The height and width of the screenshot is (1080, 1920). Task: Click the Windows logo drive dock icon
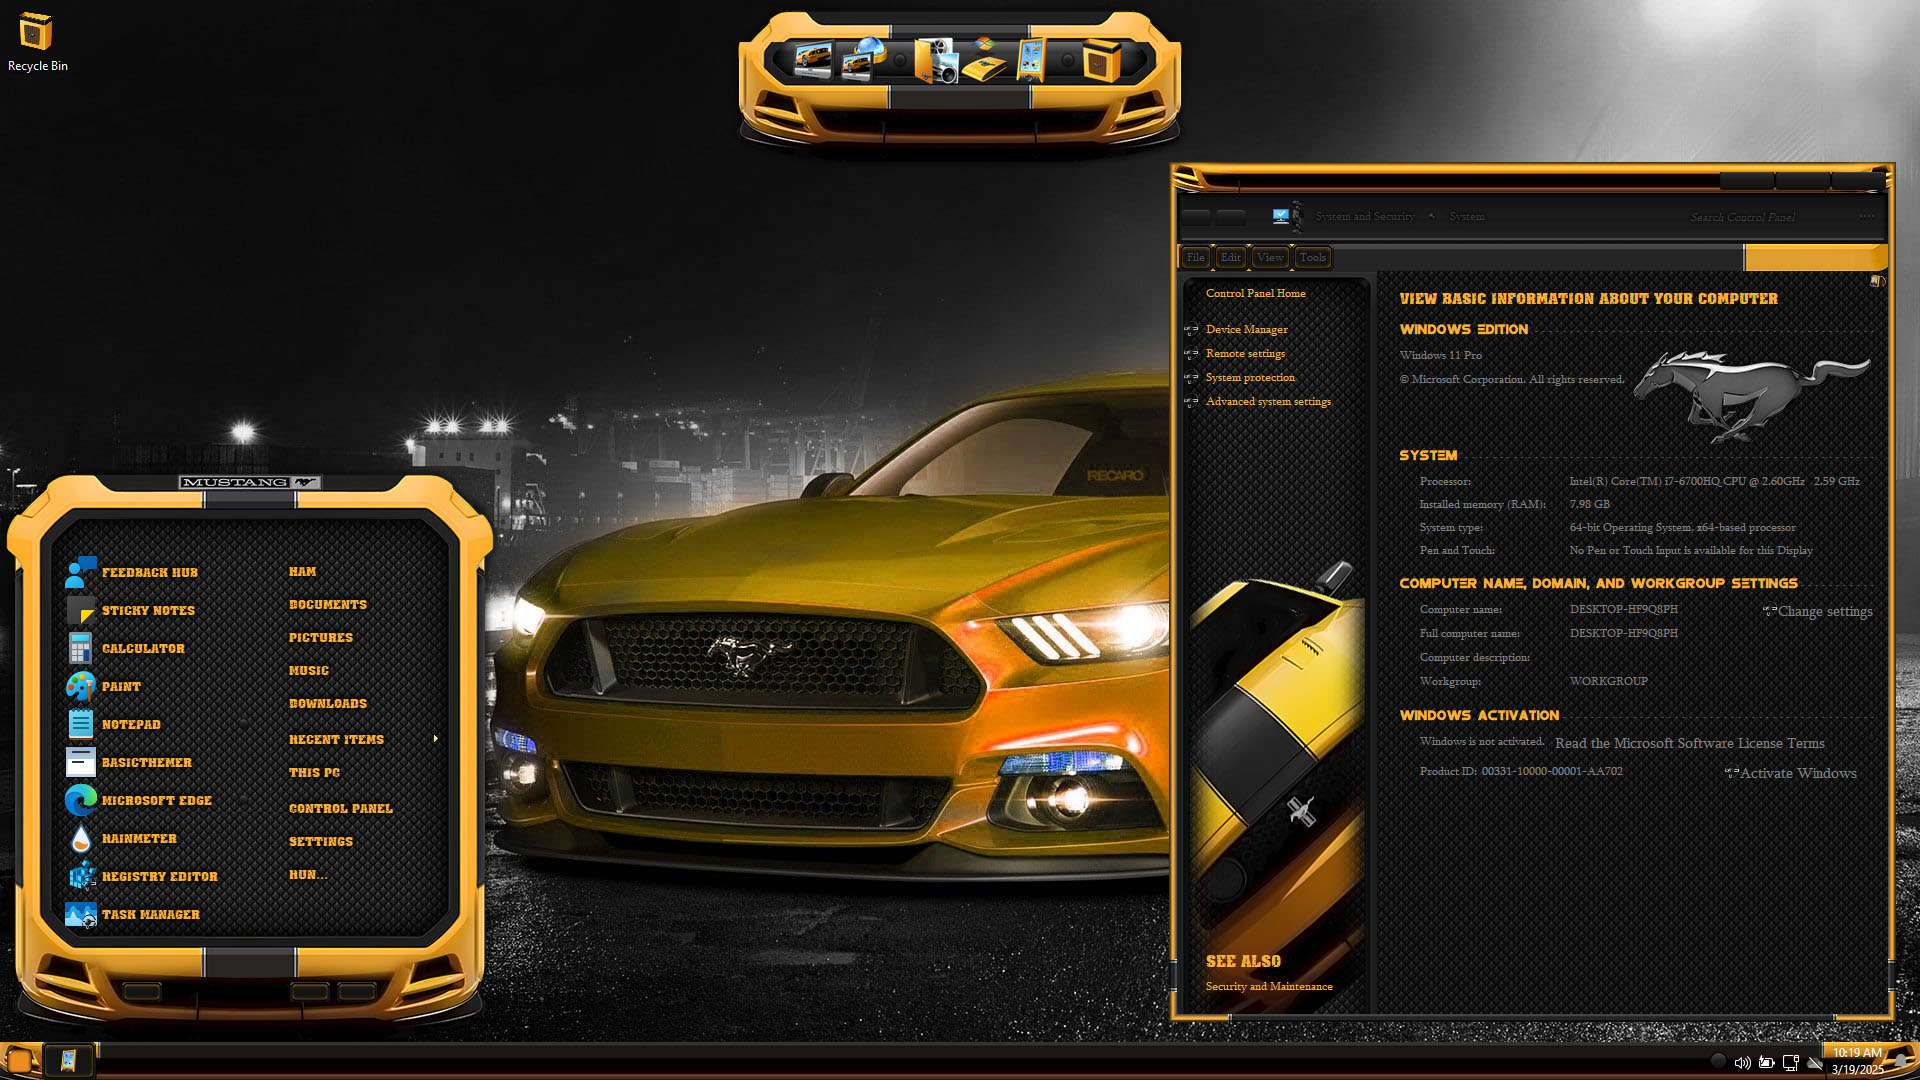click(x=985, y=60)
